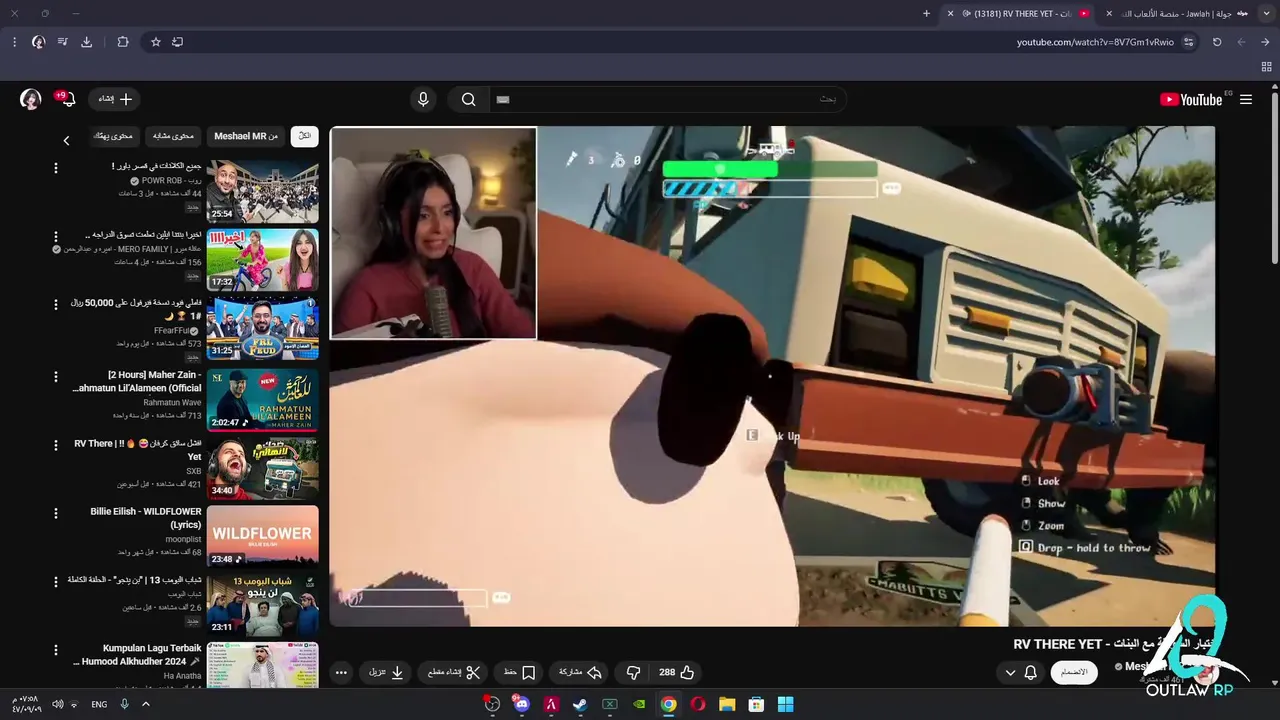This screenshot has height=720, width=1280.
Task: Share the video (مشاركة)
Action: tap(580, 672)
